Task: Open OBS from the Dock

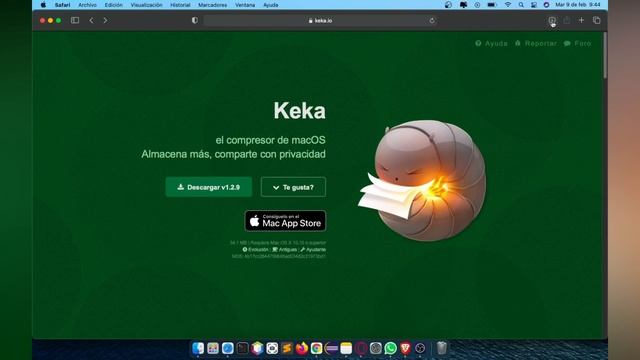Action: 420,348
